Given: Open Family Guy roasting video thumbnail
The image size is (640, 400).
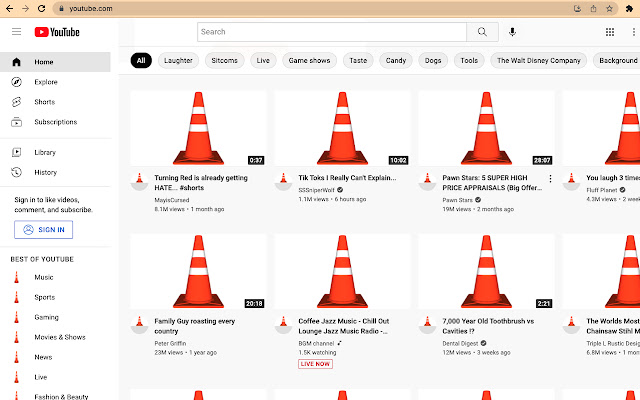Looking at the screenshot, I should coord(198,271).
